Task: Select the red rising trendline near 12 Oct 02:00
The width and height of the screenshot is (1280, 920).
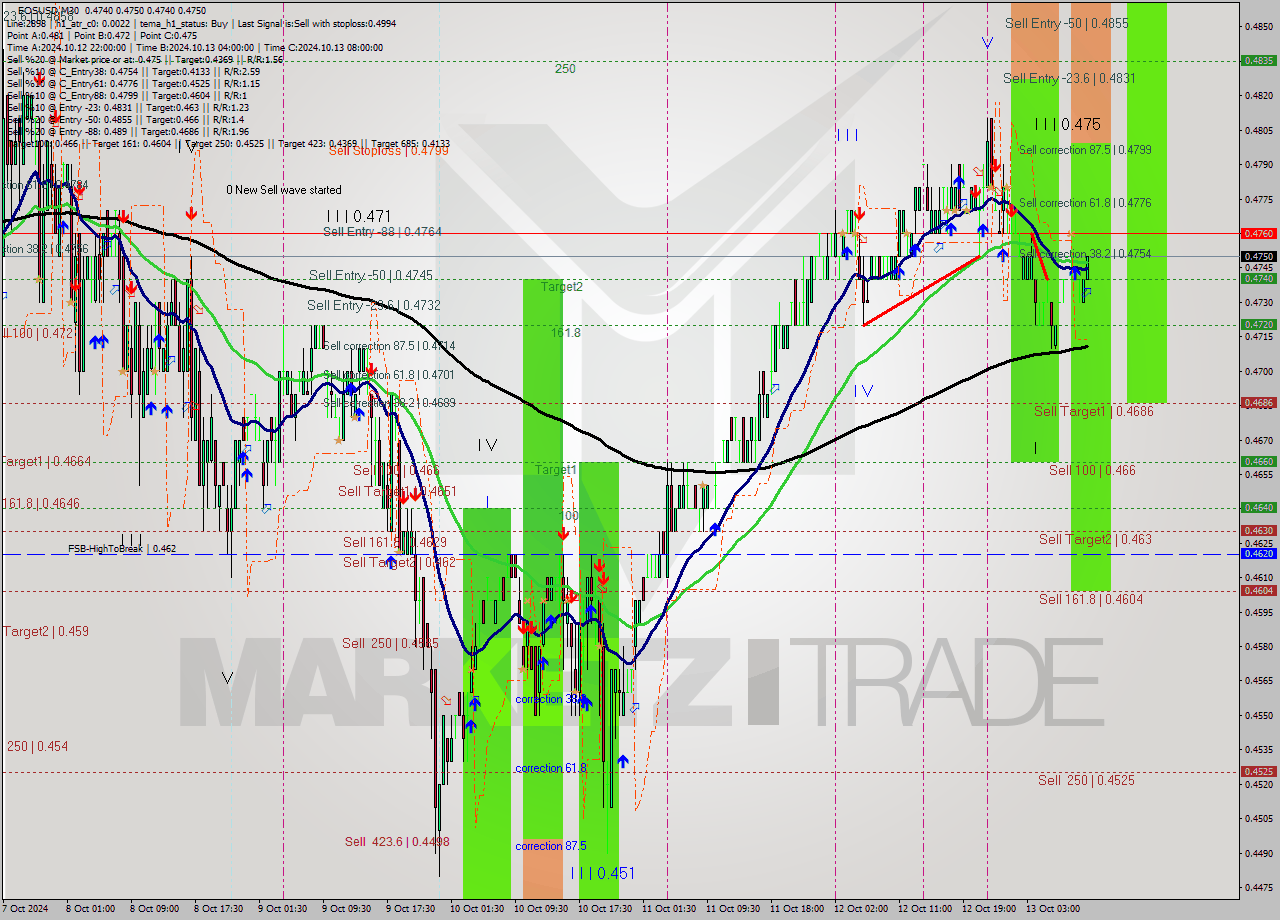Action: click(x=922, y=290)
